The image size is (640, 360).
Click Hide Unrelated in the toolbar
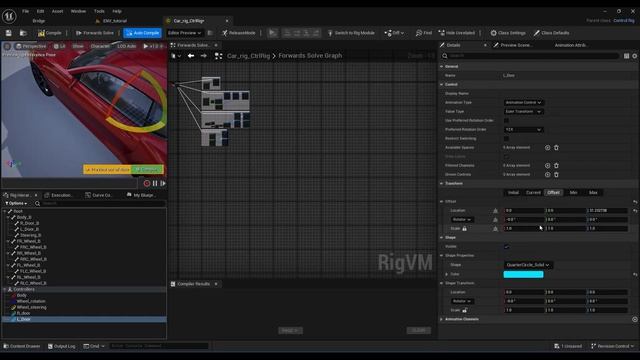click(x=457, y=33)
